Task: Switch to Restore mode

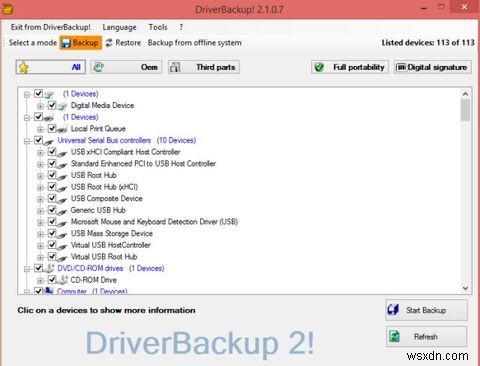Action: (x=123, y=43)
